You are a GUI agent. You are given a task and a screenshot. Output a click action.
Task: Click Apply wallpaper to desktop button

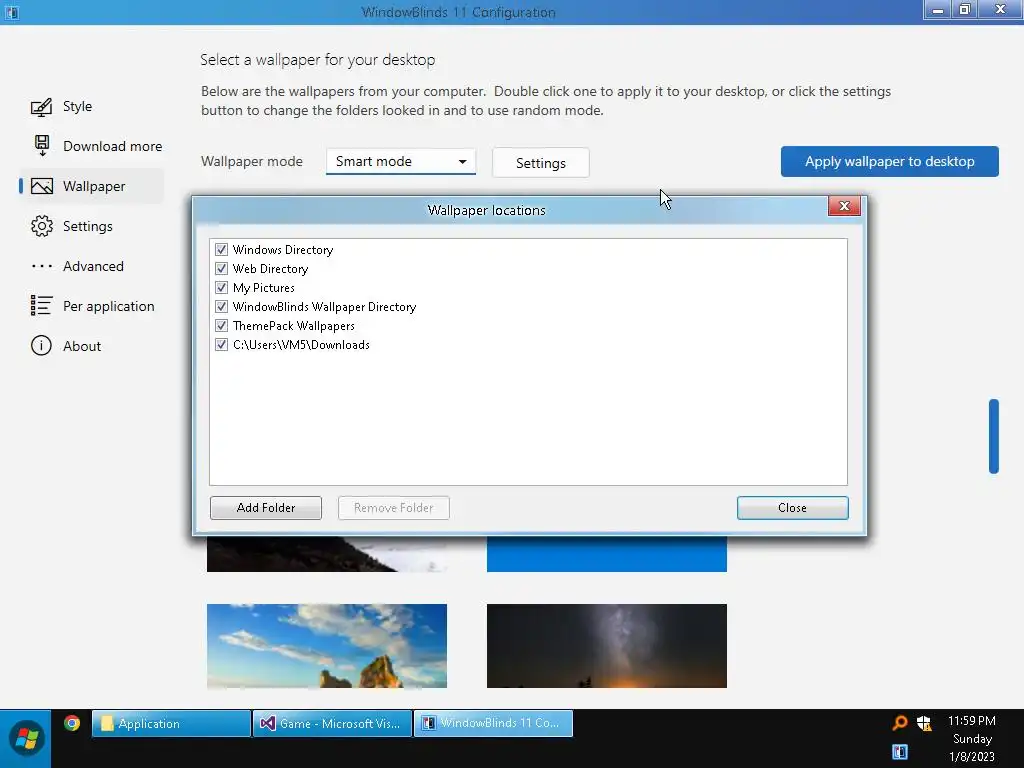[889, 161]
